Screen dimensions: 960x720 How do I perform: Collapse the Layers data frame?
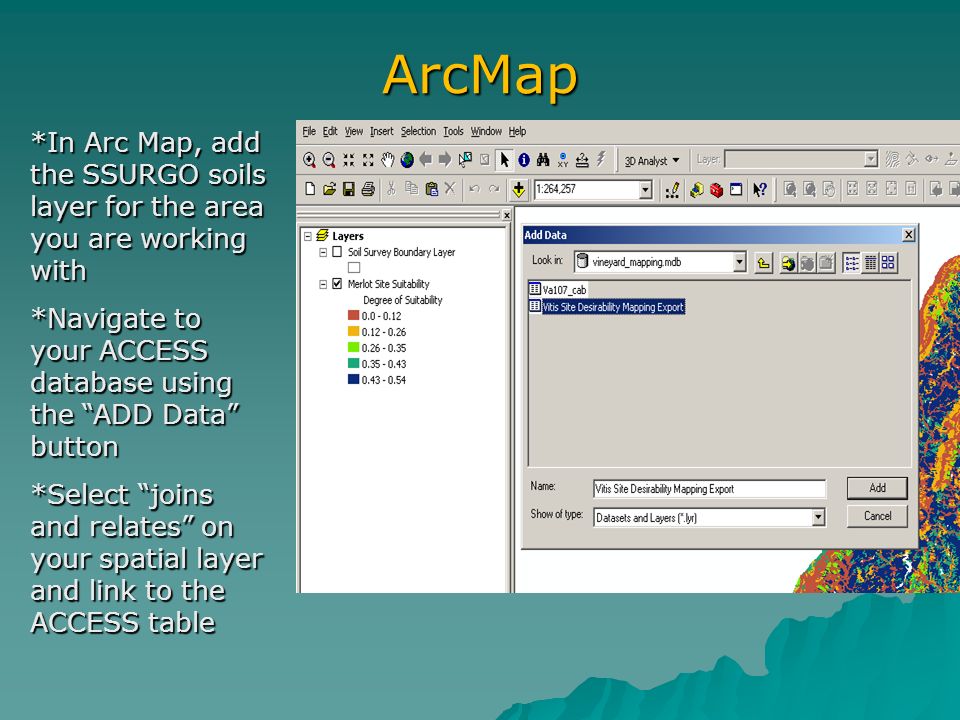pyautogui.click(x=308, y=236)
